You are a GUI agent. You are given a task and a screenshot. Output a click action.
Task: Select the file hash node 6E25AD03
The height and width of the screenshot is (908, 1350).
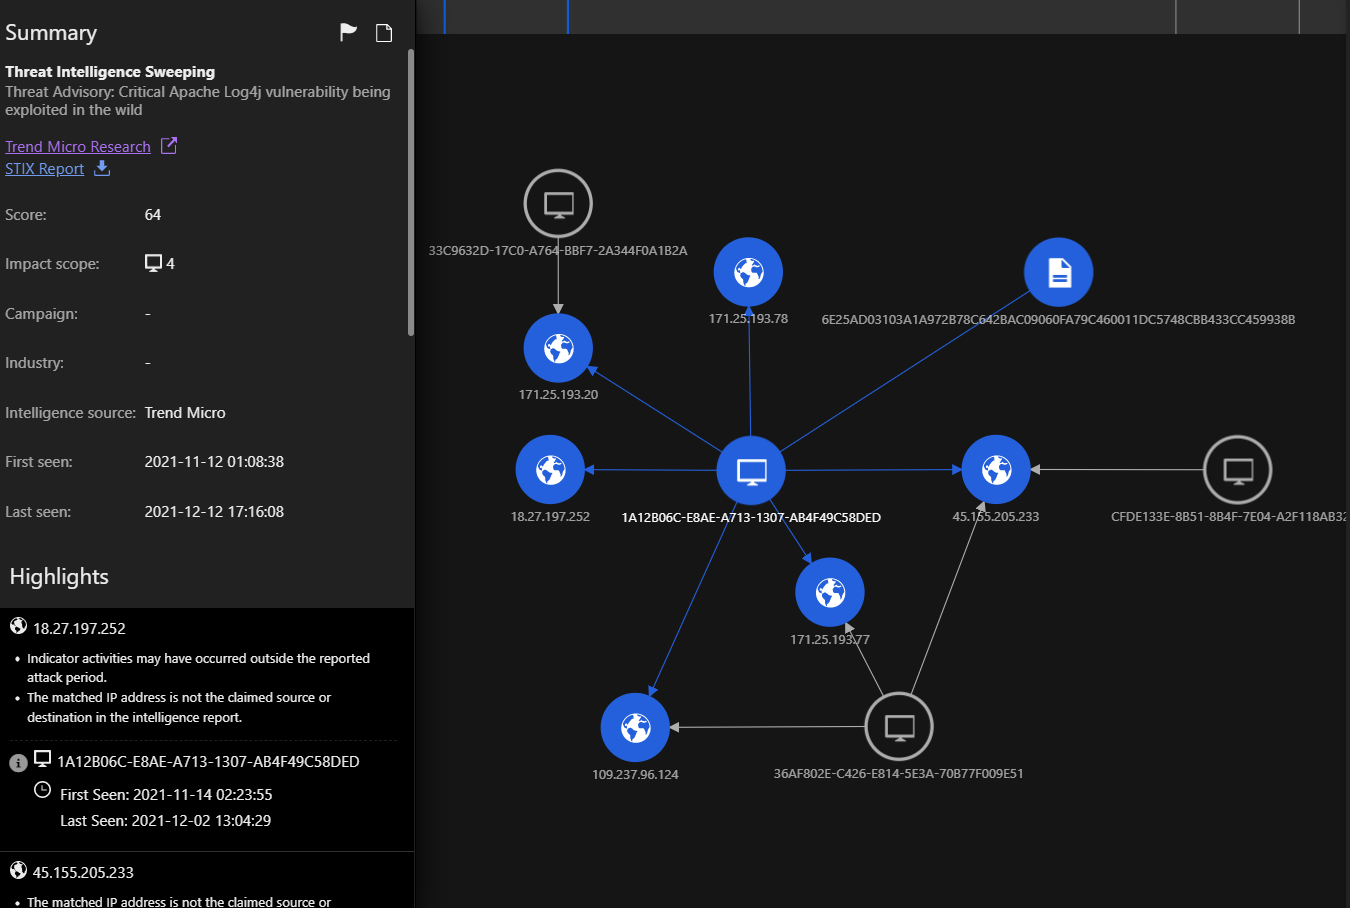click(x=1059, y=272)
